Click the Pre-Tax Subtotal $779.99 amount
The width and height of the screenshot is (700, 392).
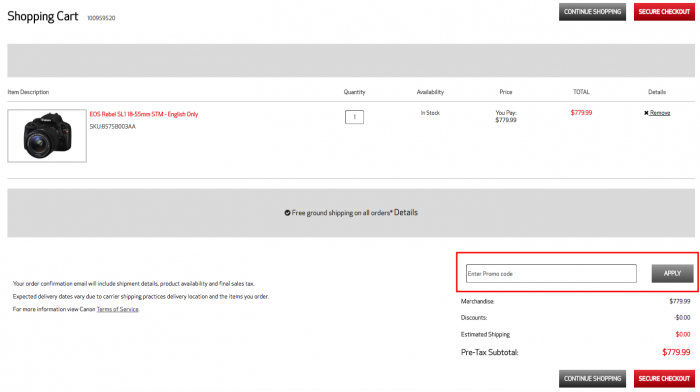pyautogui.click(x=676, y=352)
